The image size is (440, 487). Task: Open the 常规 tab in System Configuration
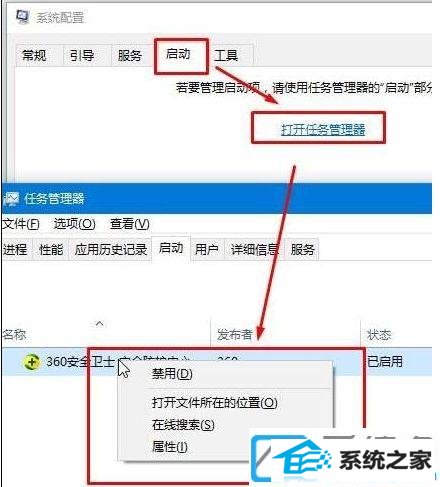click(x=34, y=55)
